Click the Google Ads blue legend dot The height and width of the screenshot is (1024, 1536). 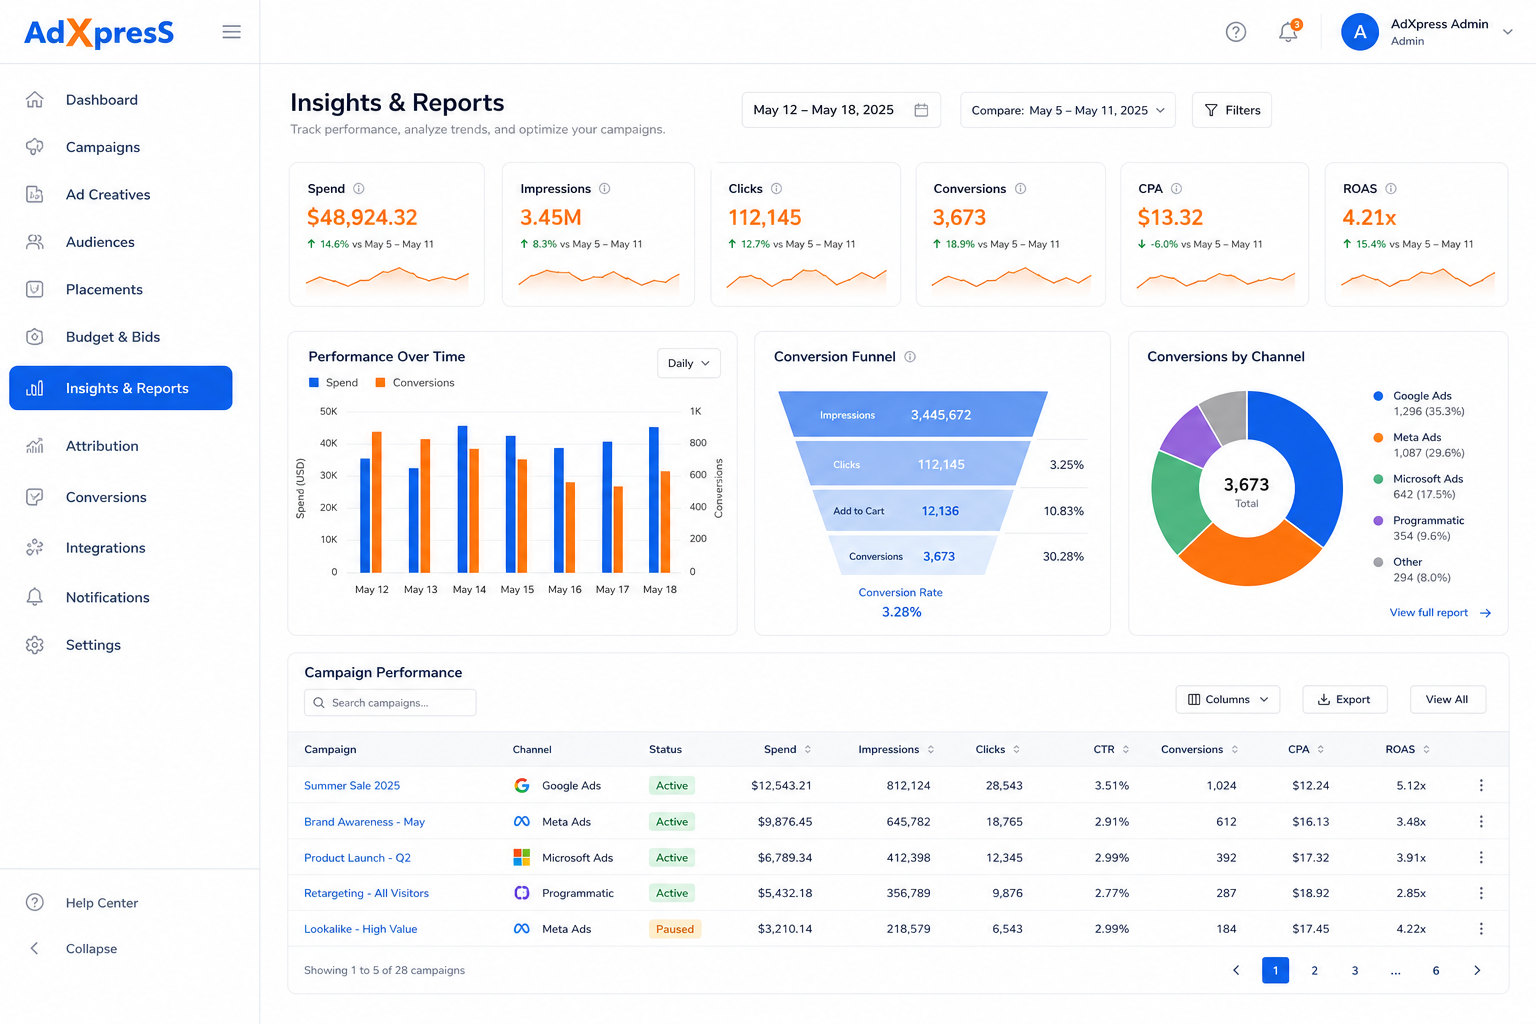[x=1379, y=396]
